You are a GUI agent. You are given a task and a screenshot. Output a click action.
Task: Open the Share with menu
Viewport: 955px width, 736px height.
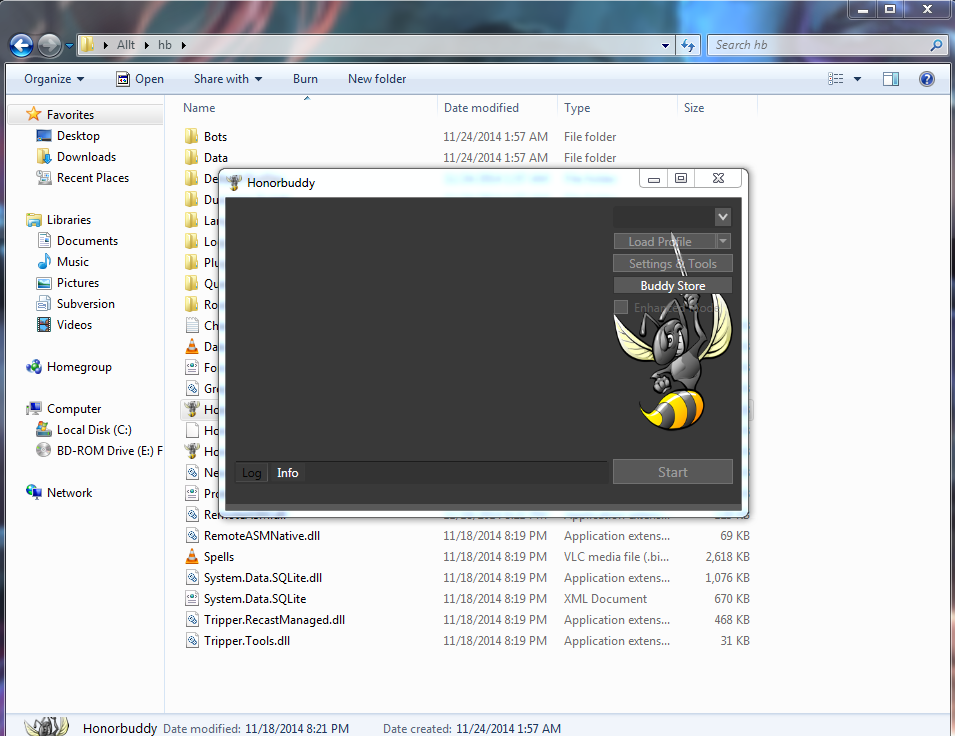coord(228,79)
